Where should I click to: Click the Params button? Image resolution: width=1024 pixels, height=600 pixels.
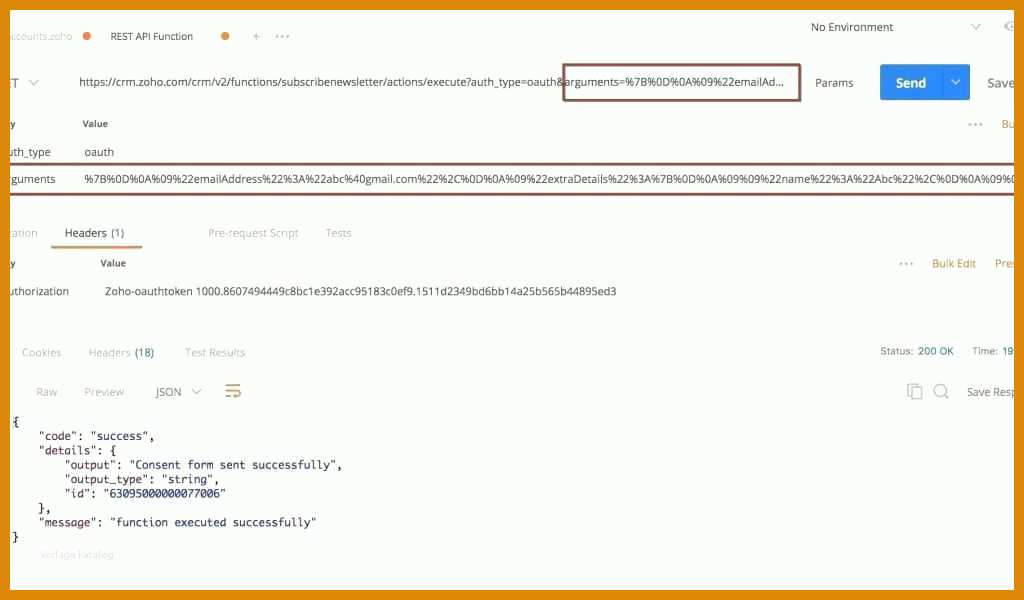coord(834,83)
